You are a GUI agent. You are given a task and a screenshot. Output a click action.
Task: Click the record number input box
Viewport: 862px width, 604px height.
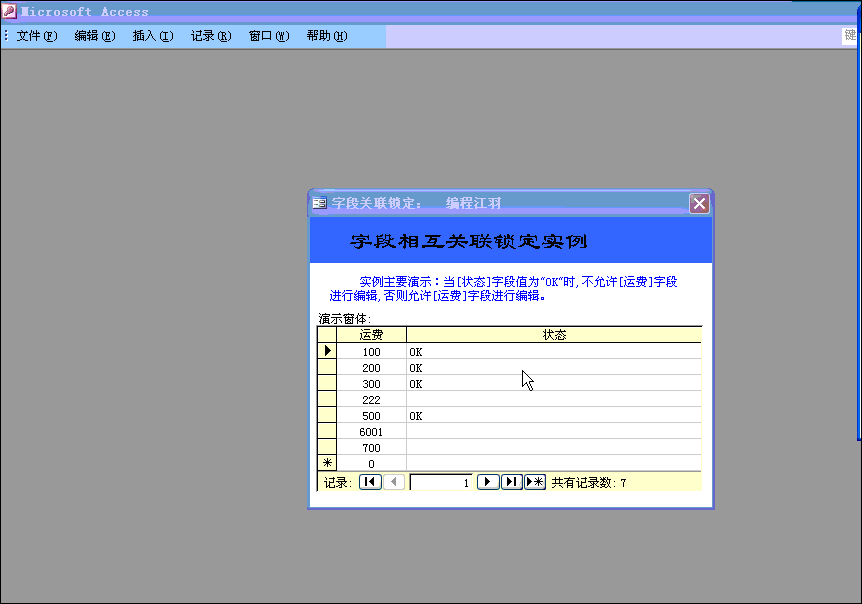(x=440, y=482)
